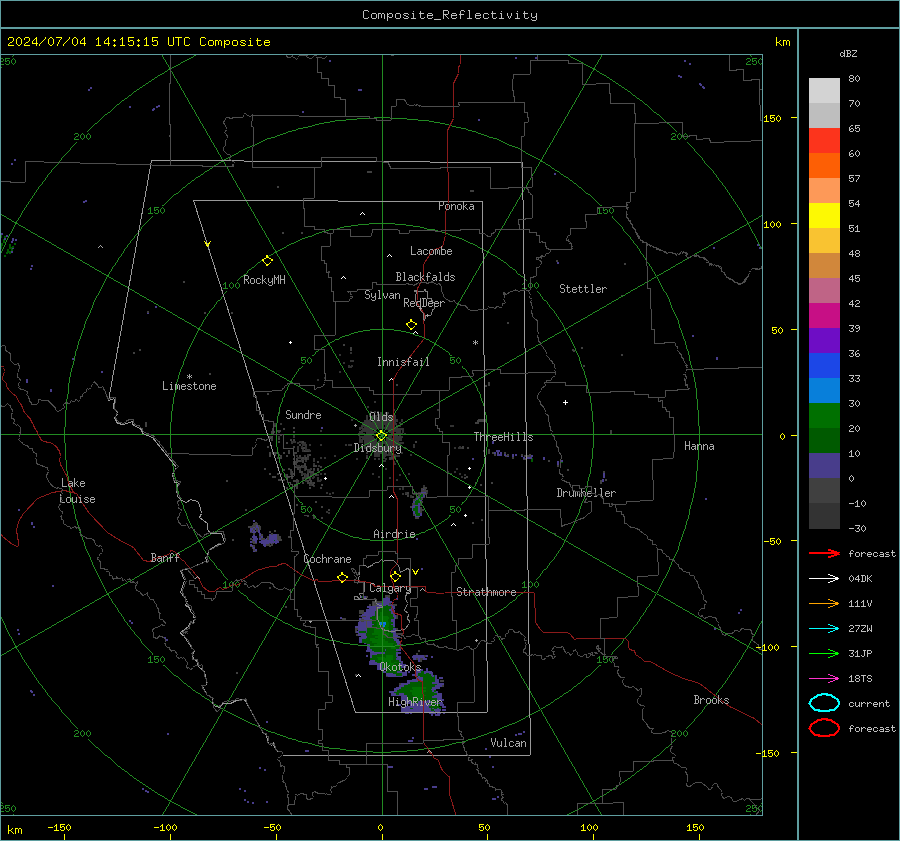Click the RedDeer city label

coord(424,303)
